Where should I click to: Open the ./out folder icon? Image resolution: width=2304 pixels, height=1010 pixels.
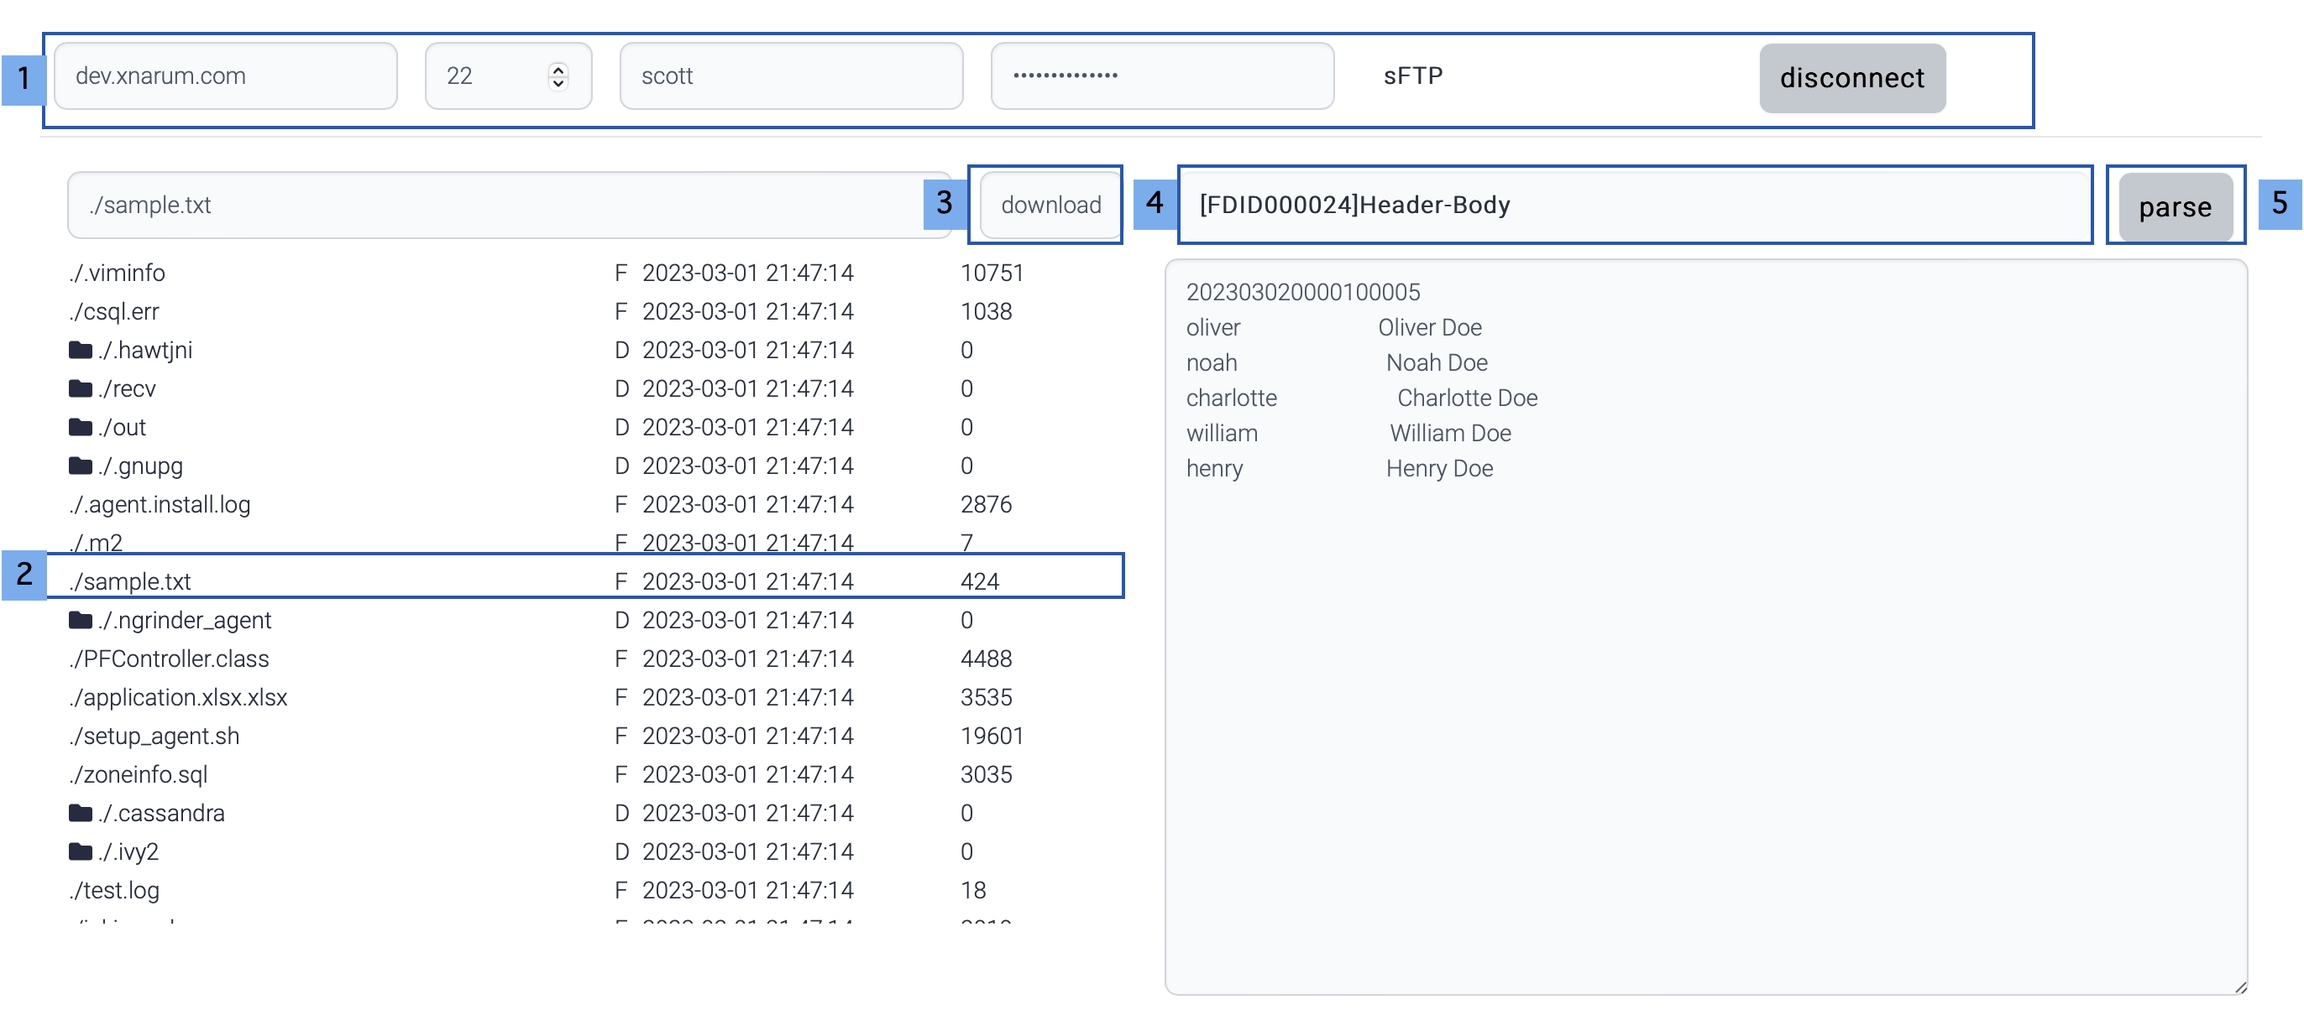[x=80, y=427]
